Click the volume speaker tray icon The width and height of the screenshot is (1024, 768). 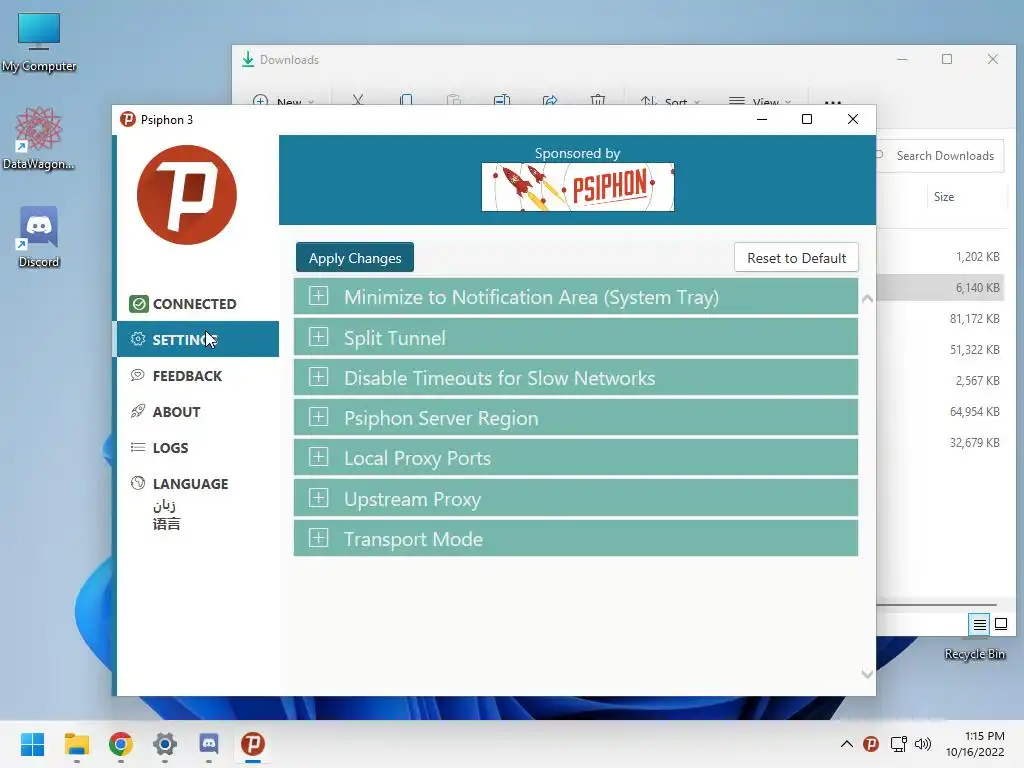pos(923,744)
